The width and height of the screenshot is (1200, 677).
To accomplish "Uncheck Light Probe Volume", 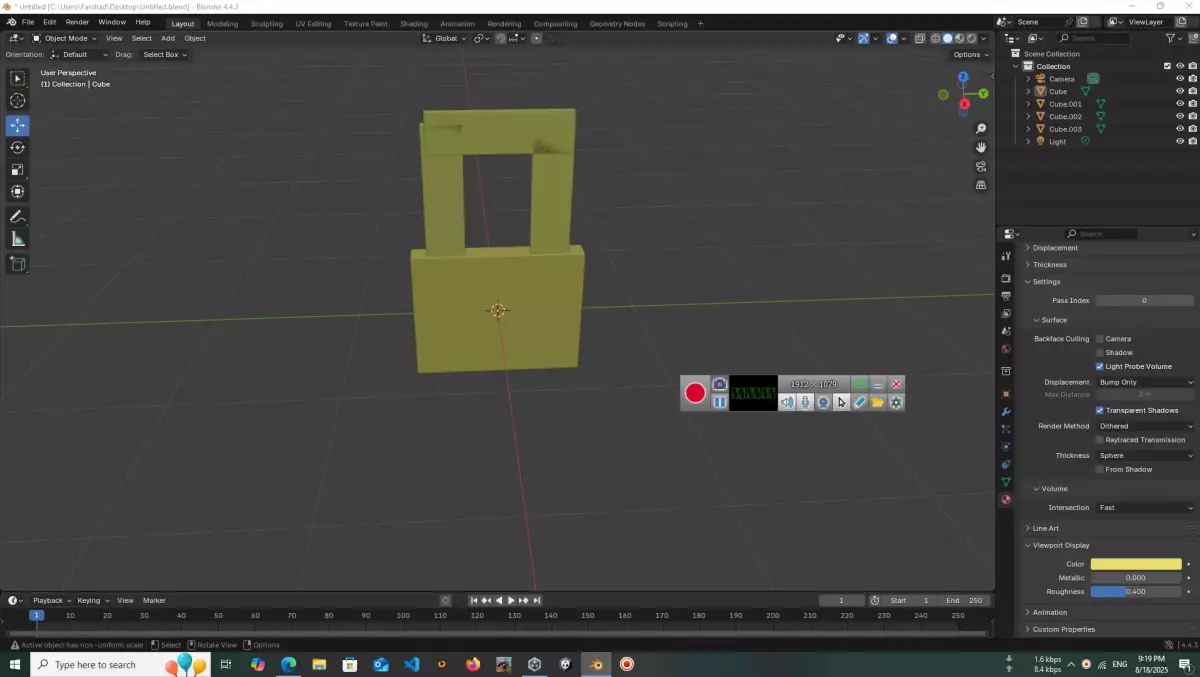I will pyautogui.click(x=1100, y=366).
